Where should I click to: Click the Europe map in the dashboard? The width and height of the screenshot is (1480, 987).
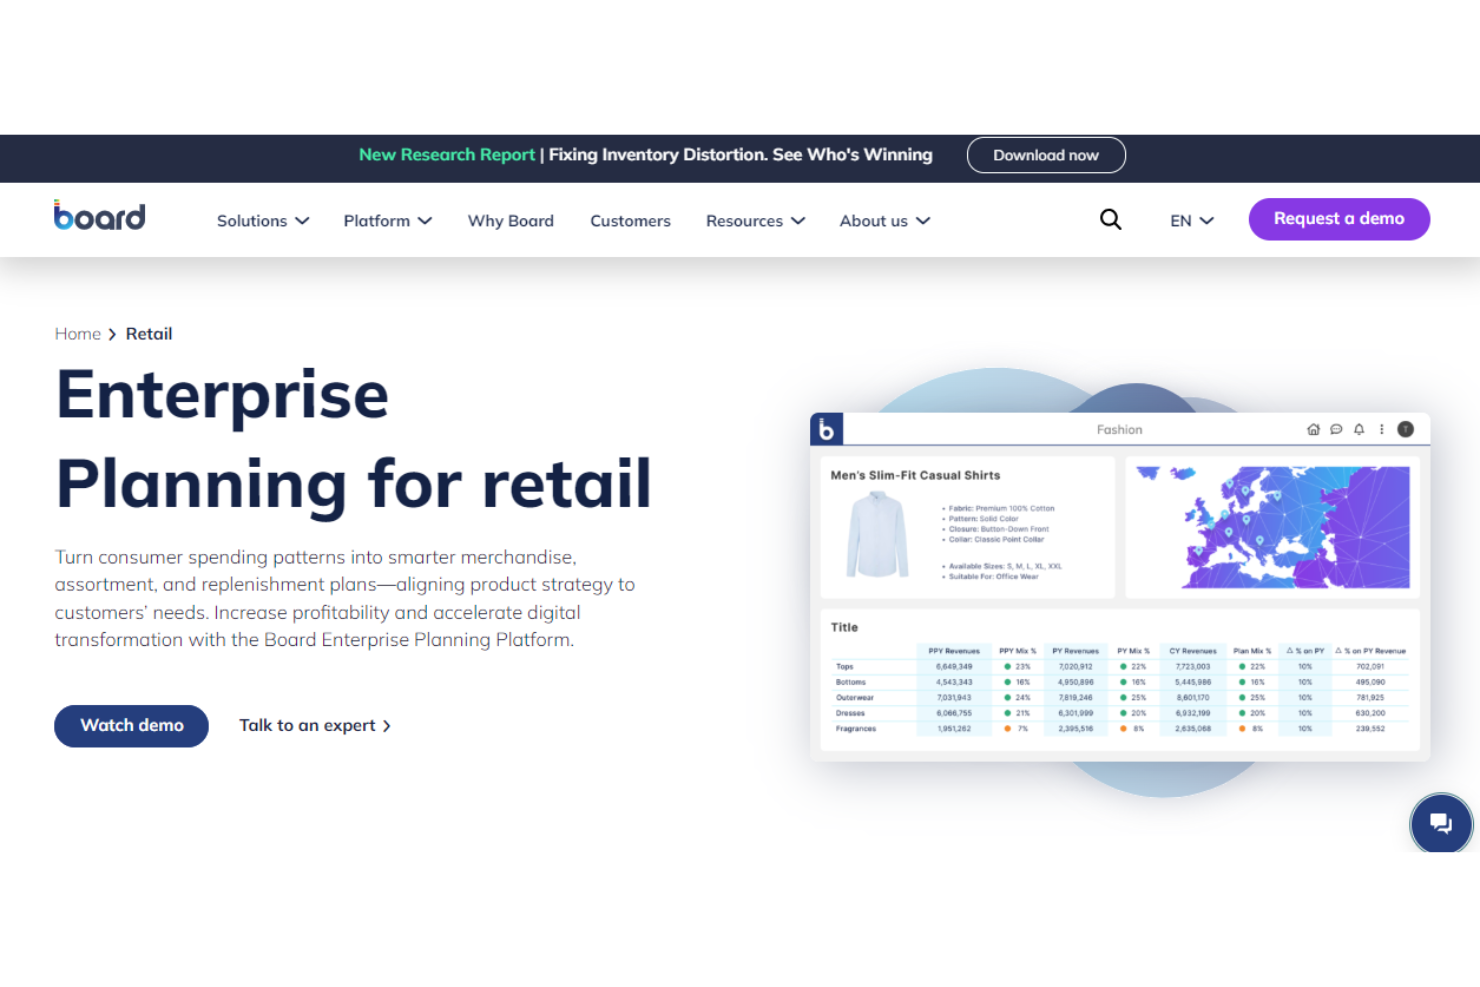coord(1272,527)
